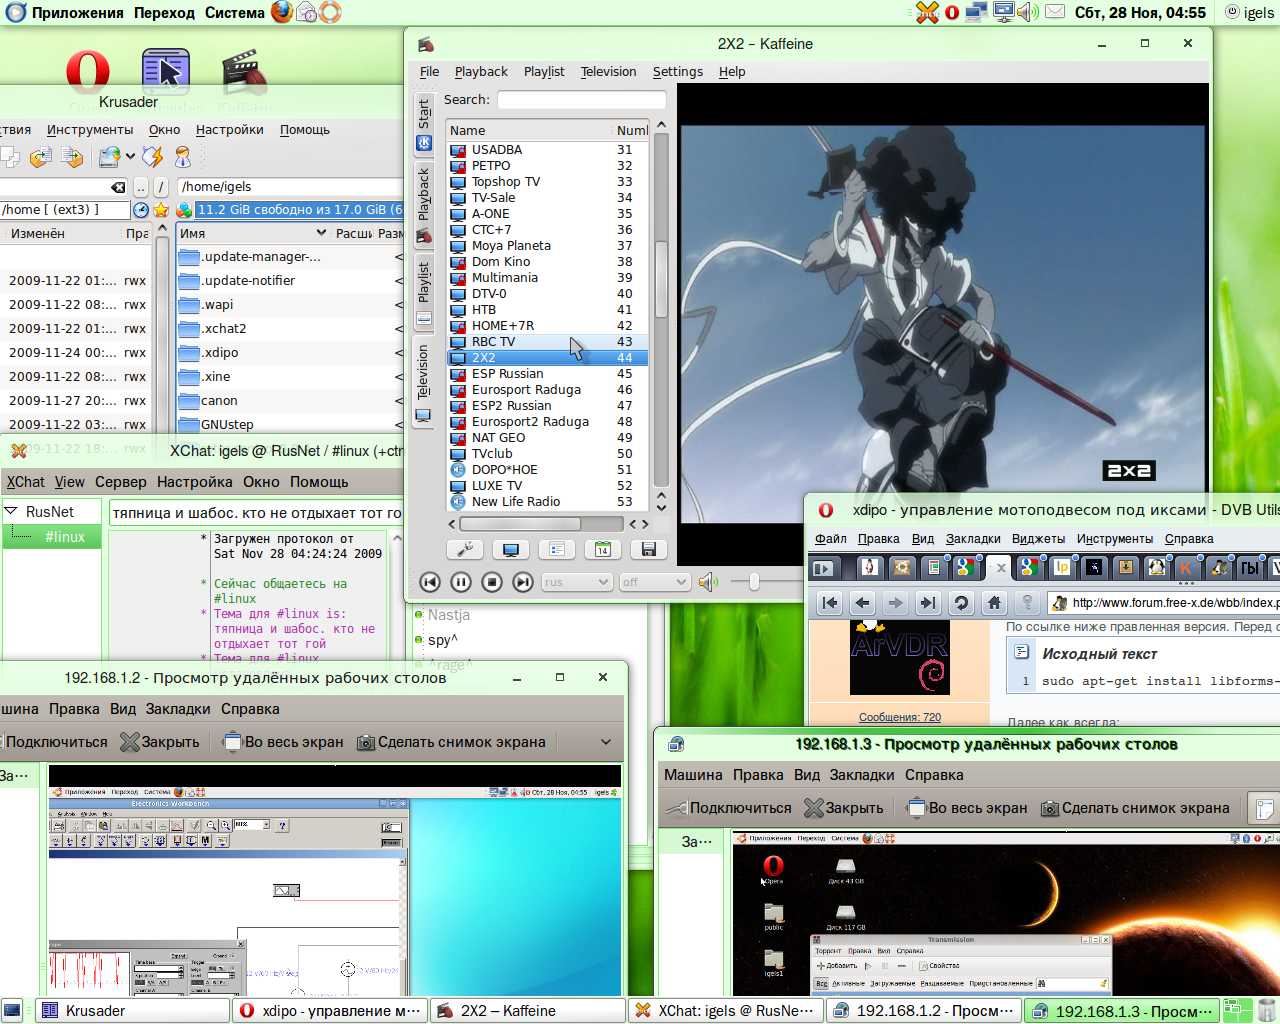Open the Приложения system menu
Image resolution: width=1280 pixels, height=1024 pixels.
[66, 13]
